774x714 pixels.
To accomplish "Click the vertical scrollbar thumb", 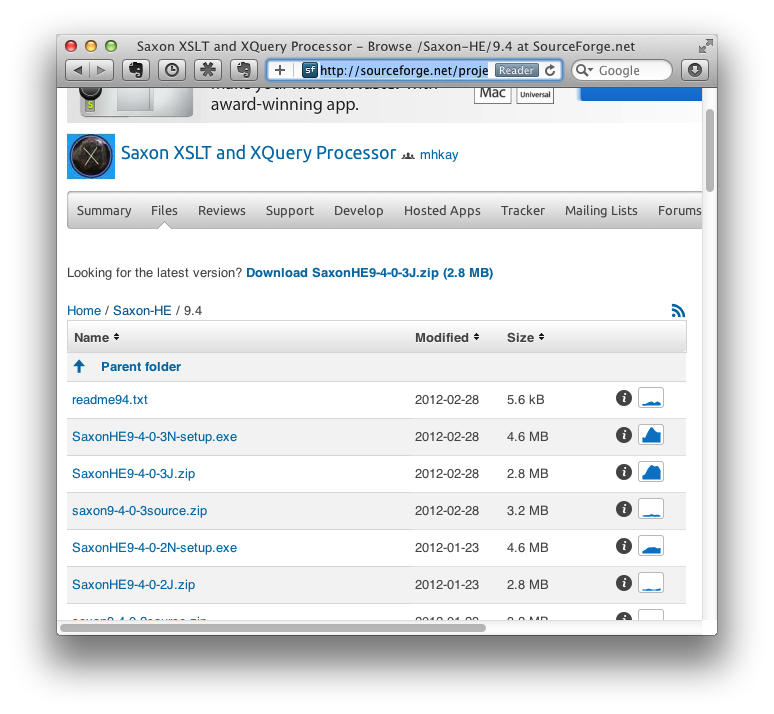I will point(710,150).
